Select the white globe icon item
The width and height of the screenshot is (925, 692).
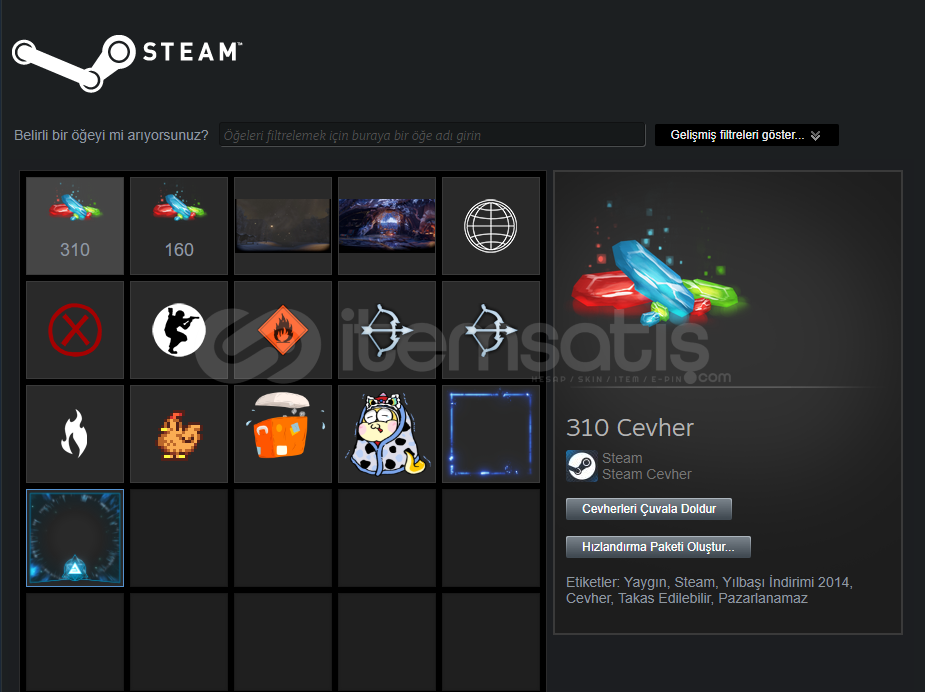(x=491, y=226)
